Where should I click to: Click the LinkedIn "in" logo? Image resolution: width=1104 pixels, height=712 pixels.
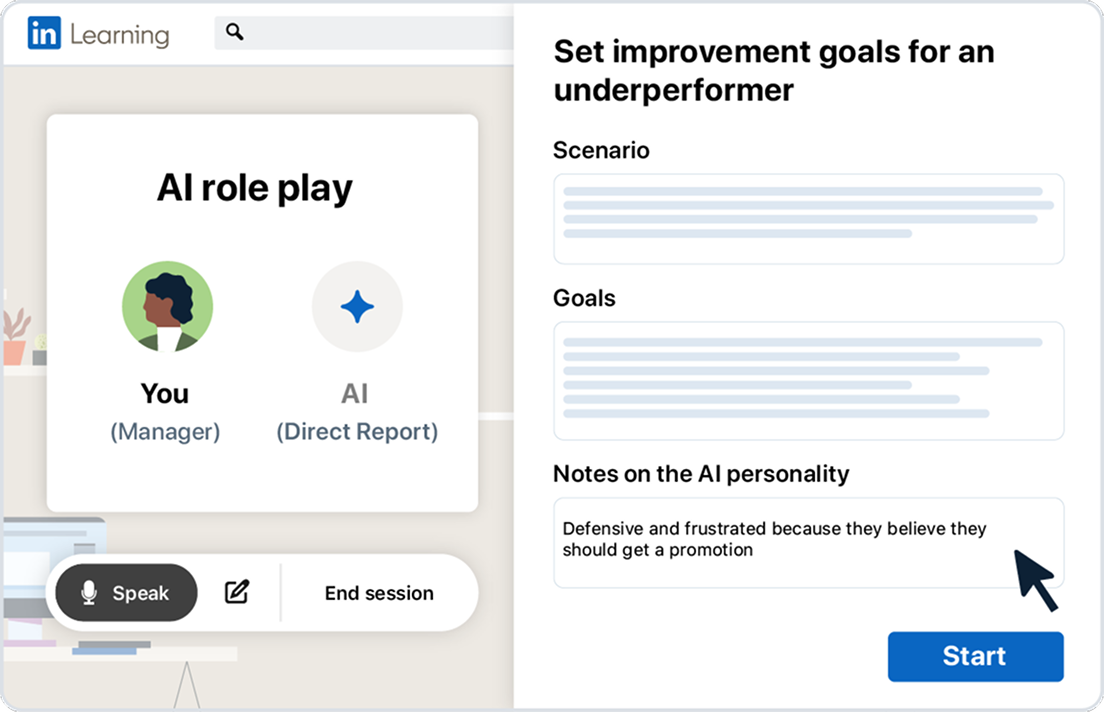click(44, 34)
